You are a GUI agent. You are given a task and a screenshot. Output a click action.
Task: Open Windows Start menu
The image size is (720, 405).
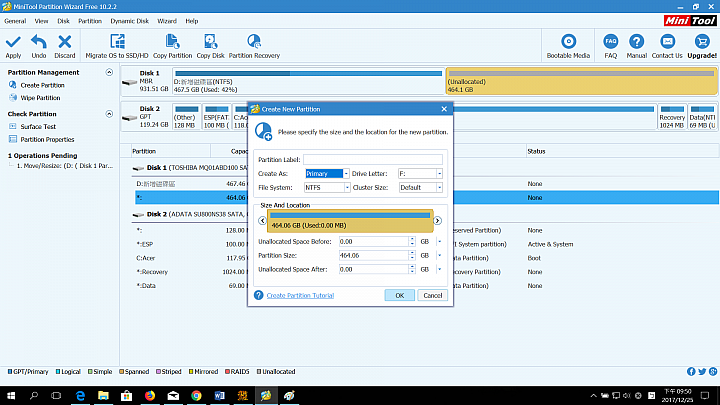pos(11,395)
